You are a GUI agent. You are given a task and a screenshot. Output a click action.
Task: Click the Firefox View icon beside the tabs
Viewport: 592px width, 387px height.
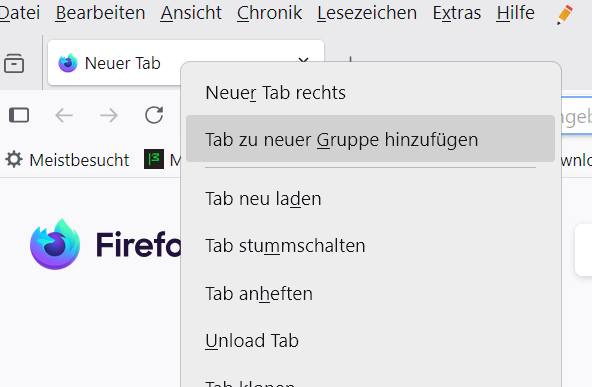click(14, 63)
